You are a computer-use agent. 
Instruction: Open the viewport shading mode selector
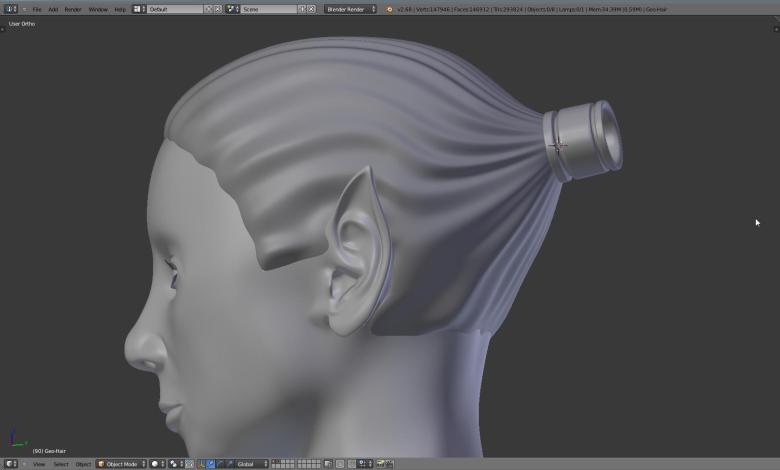(157, 464)
